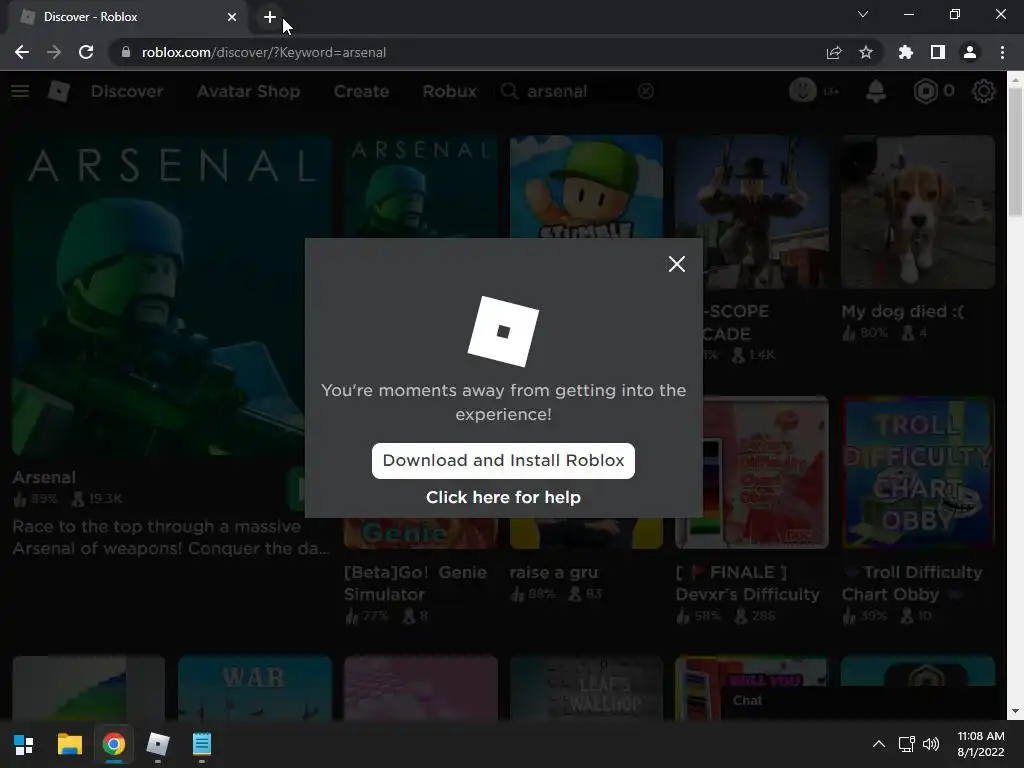Click the [Beta]Go! Genie Simulator title
Image resolution: width=1024 pixels, height=768 pixels.
click(x=416, y=583)
